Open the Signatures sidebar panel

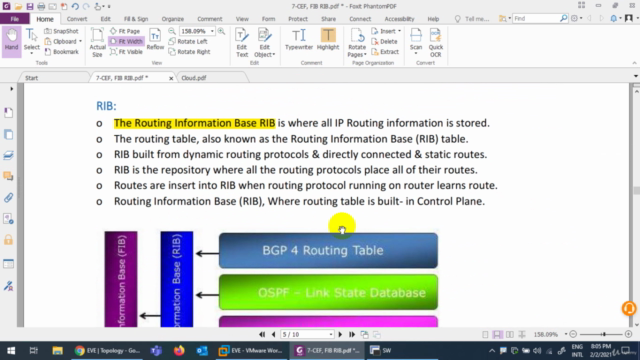click(x=9, y=285)
